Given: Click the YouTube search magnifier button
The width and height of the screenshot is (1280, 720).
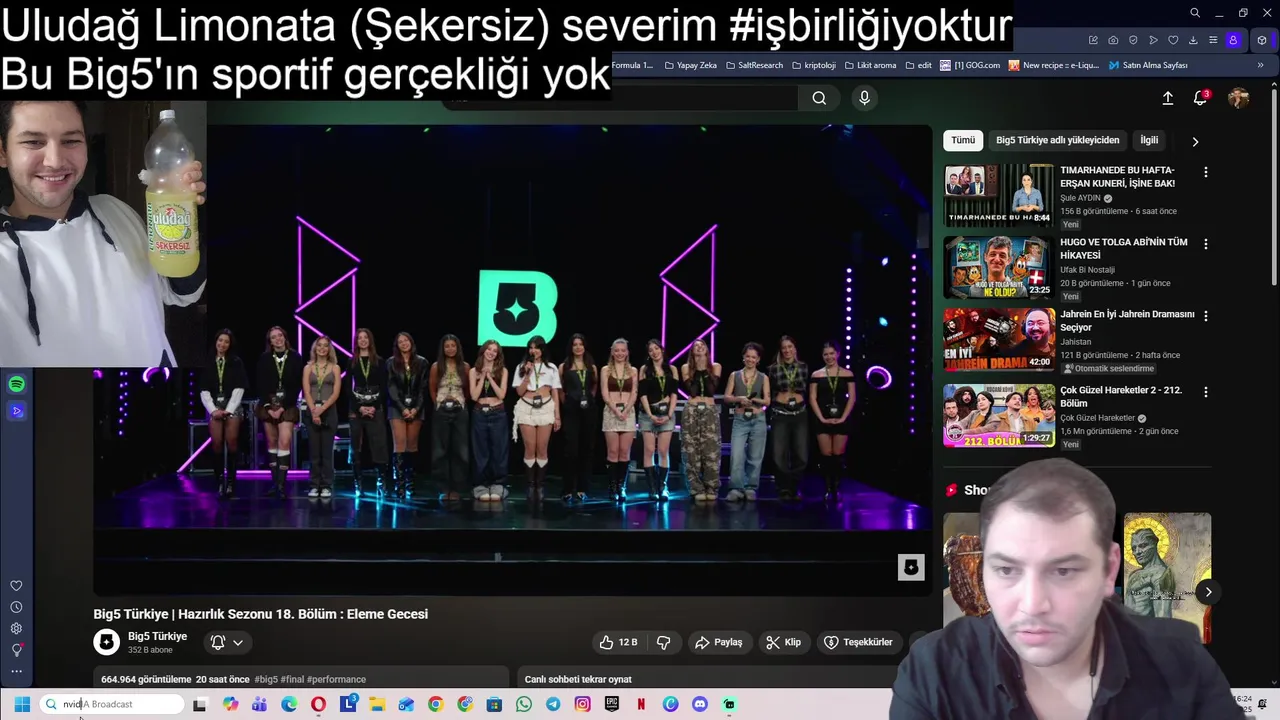Looking at the screenshot, I should 819,98.
